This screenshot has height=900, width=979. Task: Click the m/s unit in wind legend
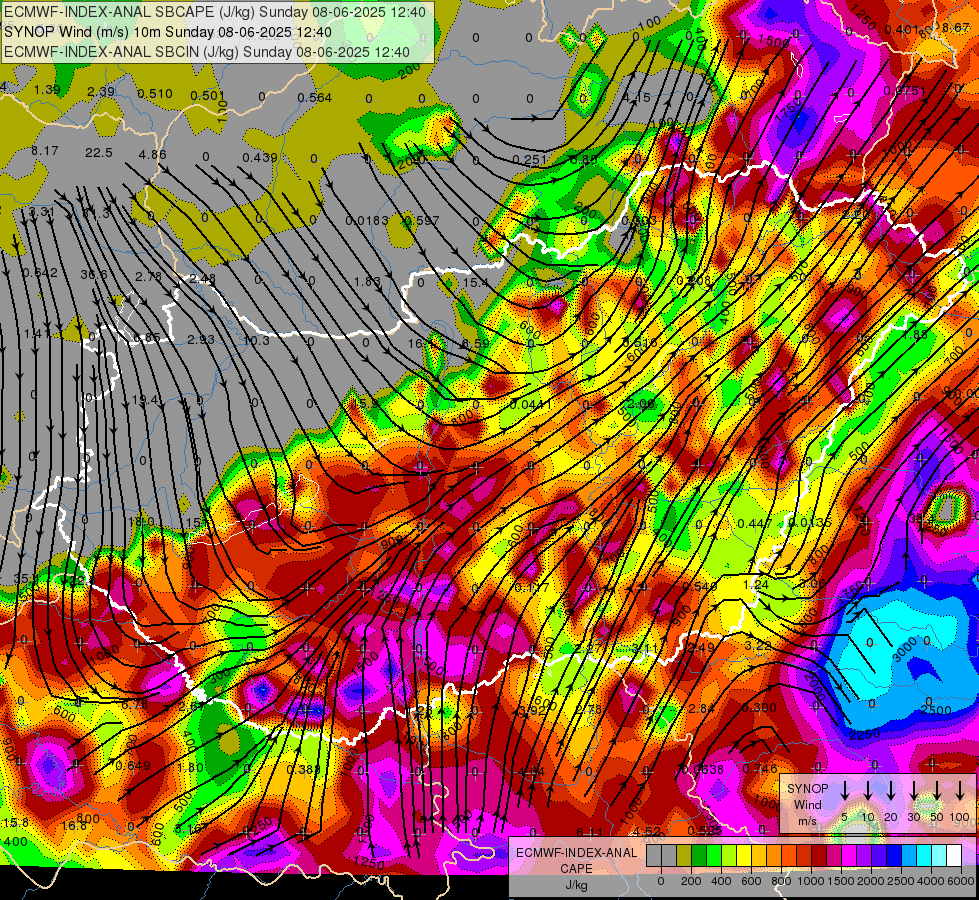(x=807, y=821)
